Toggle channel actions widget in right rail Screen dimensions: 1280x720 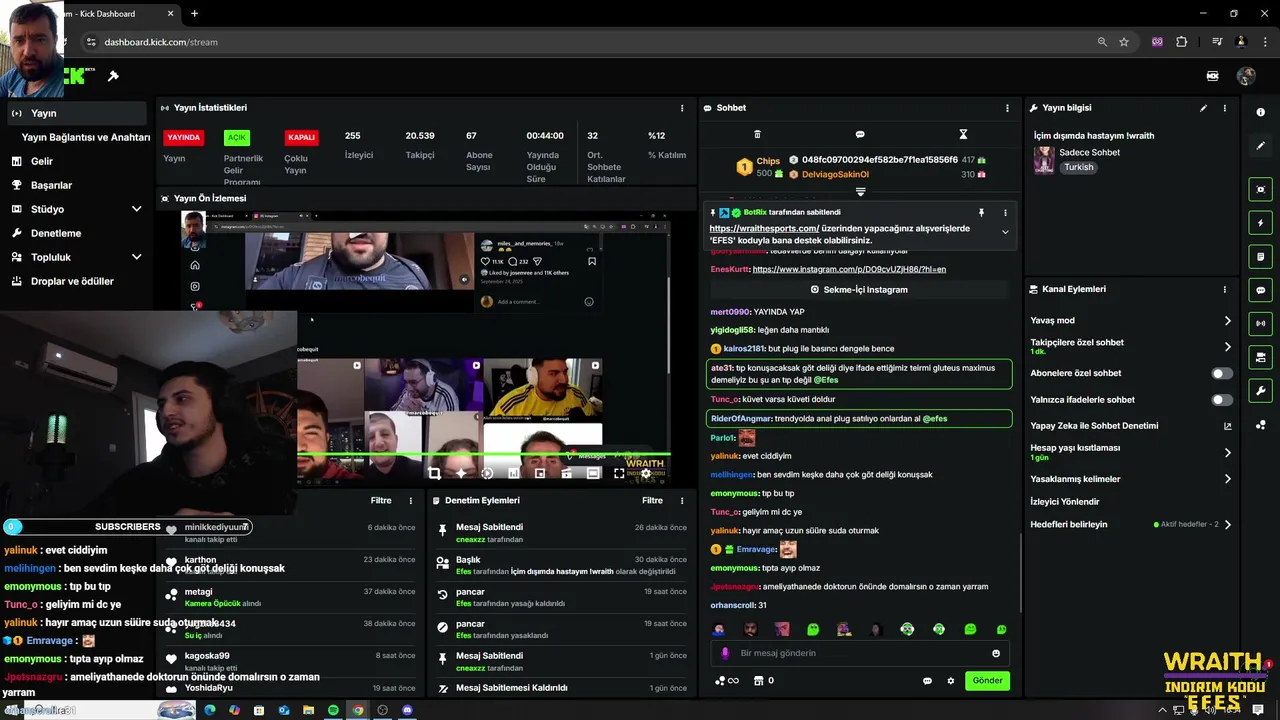1260,357
